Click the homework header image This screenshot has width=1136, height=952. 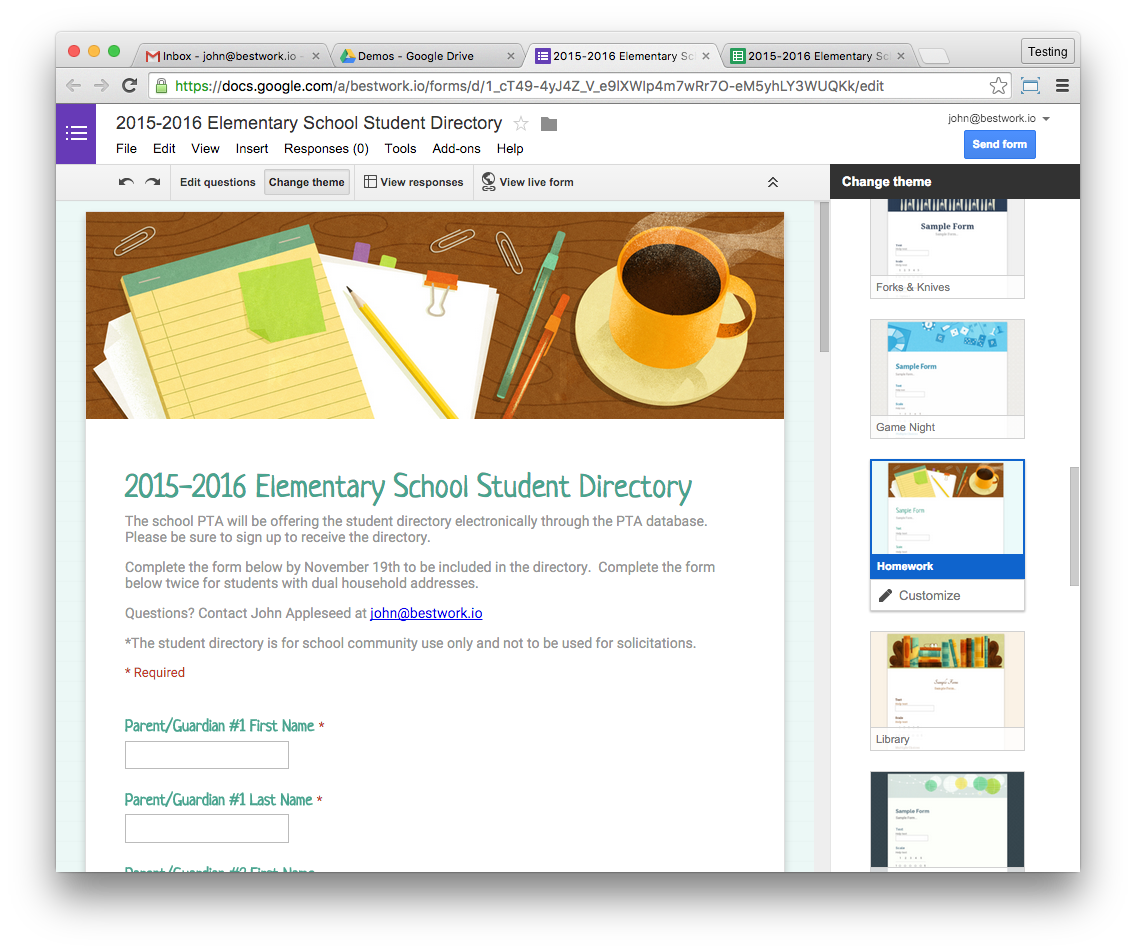tap(435, 315)
